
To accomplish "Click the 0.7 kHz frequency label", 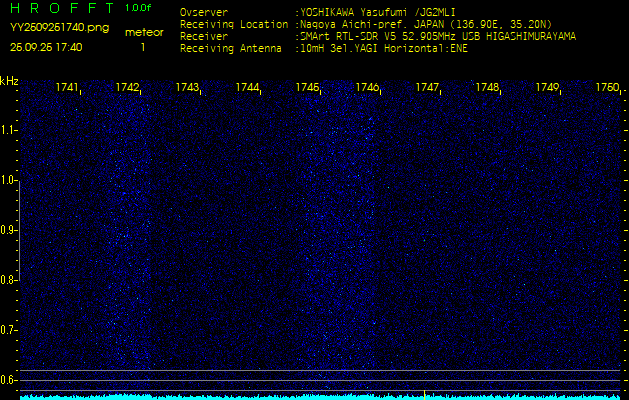I will [7, 330].
